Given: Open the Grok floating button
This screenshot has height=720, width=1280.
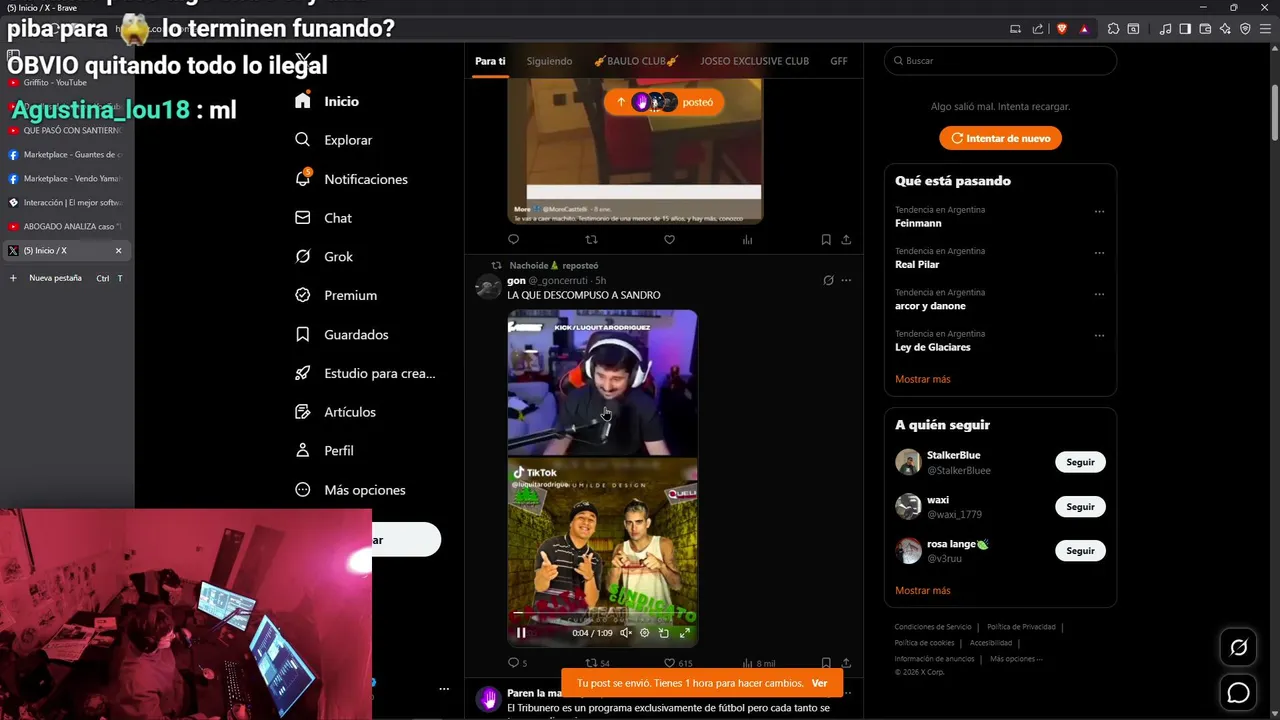Looking at the screenshot, I should coord(1239,648).
